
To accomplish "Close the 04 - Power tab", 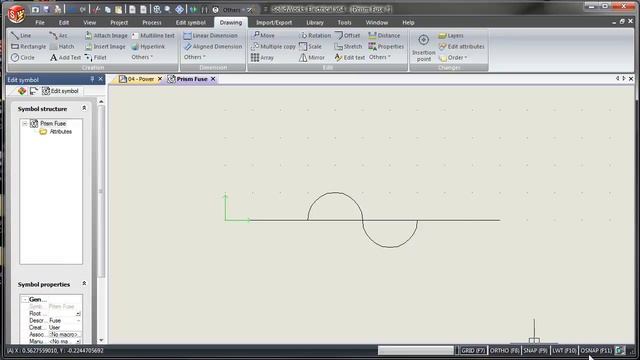I will pos(160,79).
